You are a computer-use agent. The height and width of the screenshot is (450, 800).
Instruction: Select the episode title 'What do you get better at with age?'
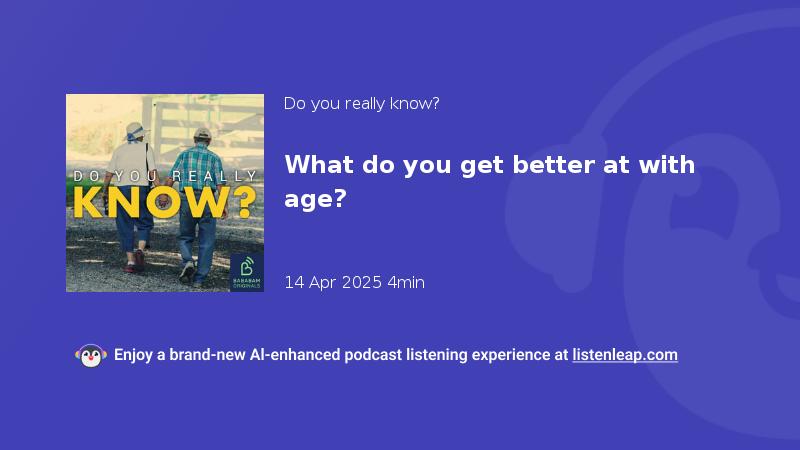coord(489,181)
